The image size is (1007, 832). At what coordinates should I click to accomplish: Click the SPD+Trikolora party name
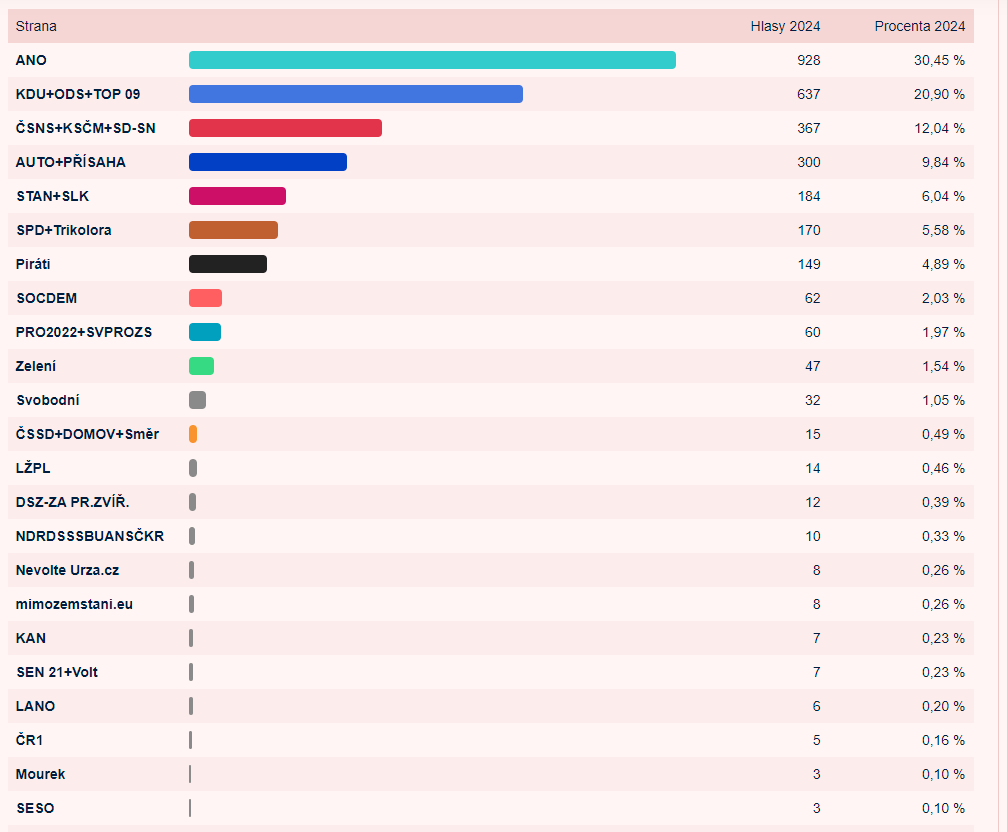(x=64, y=230)
